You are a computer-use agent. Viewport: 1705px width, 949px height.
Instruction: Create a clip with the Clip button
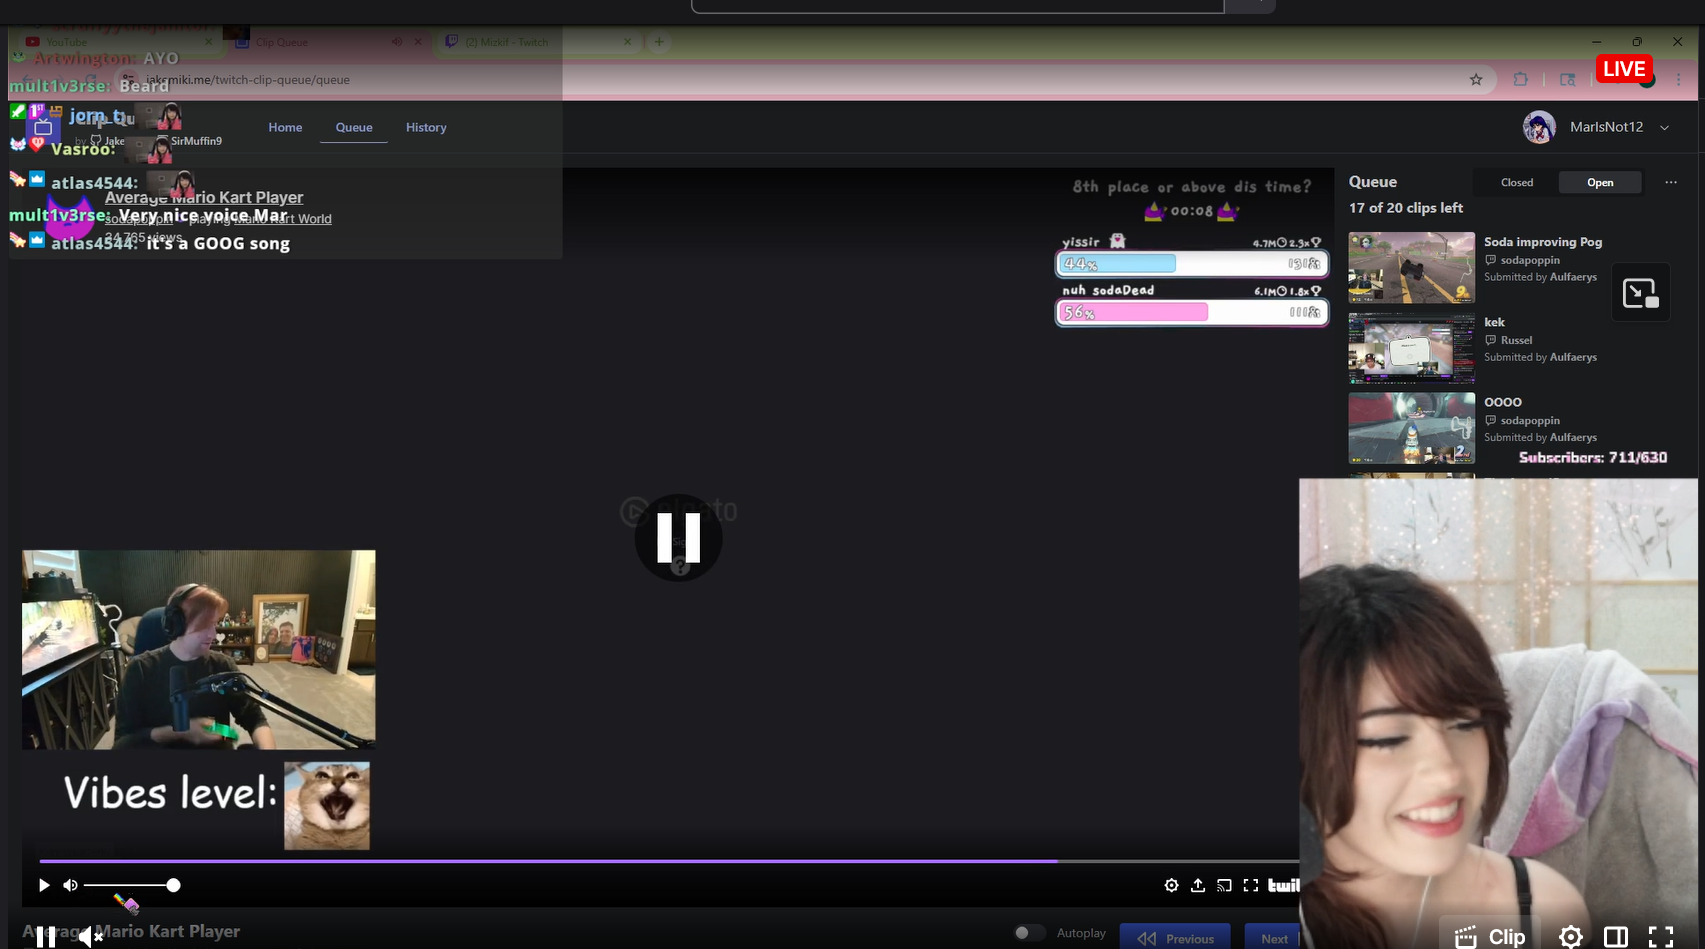tap(1490, 937)
